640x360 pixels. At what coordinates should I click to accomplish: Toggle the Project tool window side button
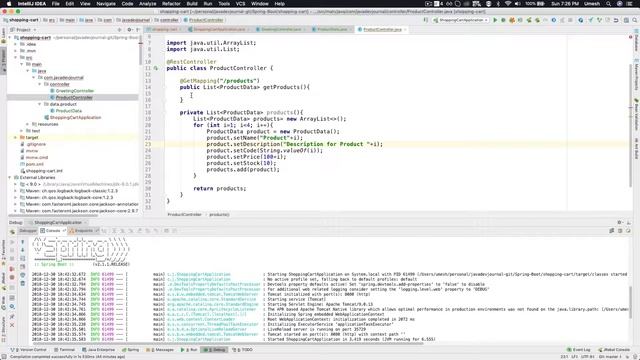click(x=3, y=60)
